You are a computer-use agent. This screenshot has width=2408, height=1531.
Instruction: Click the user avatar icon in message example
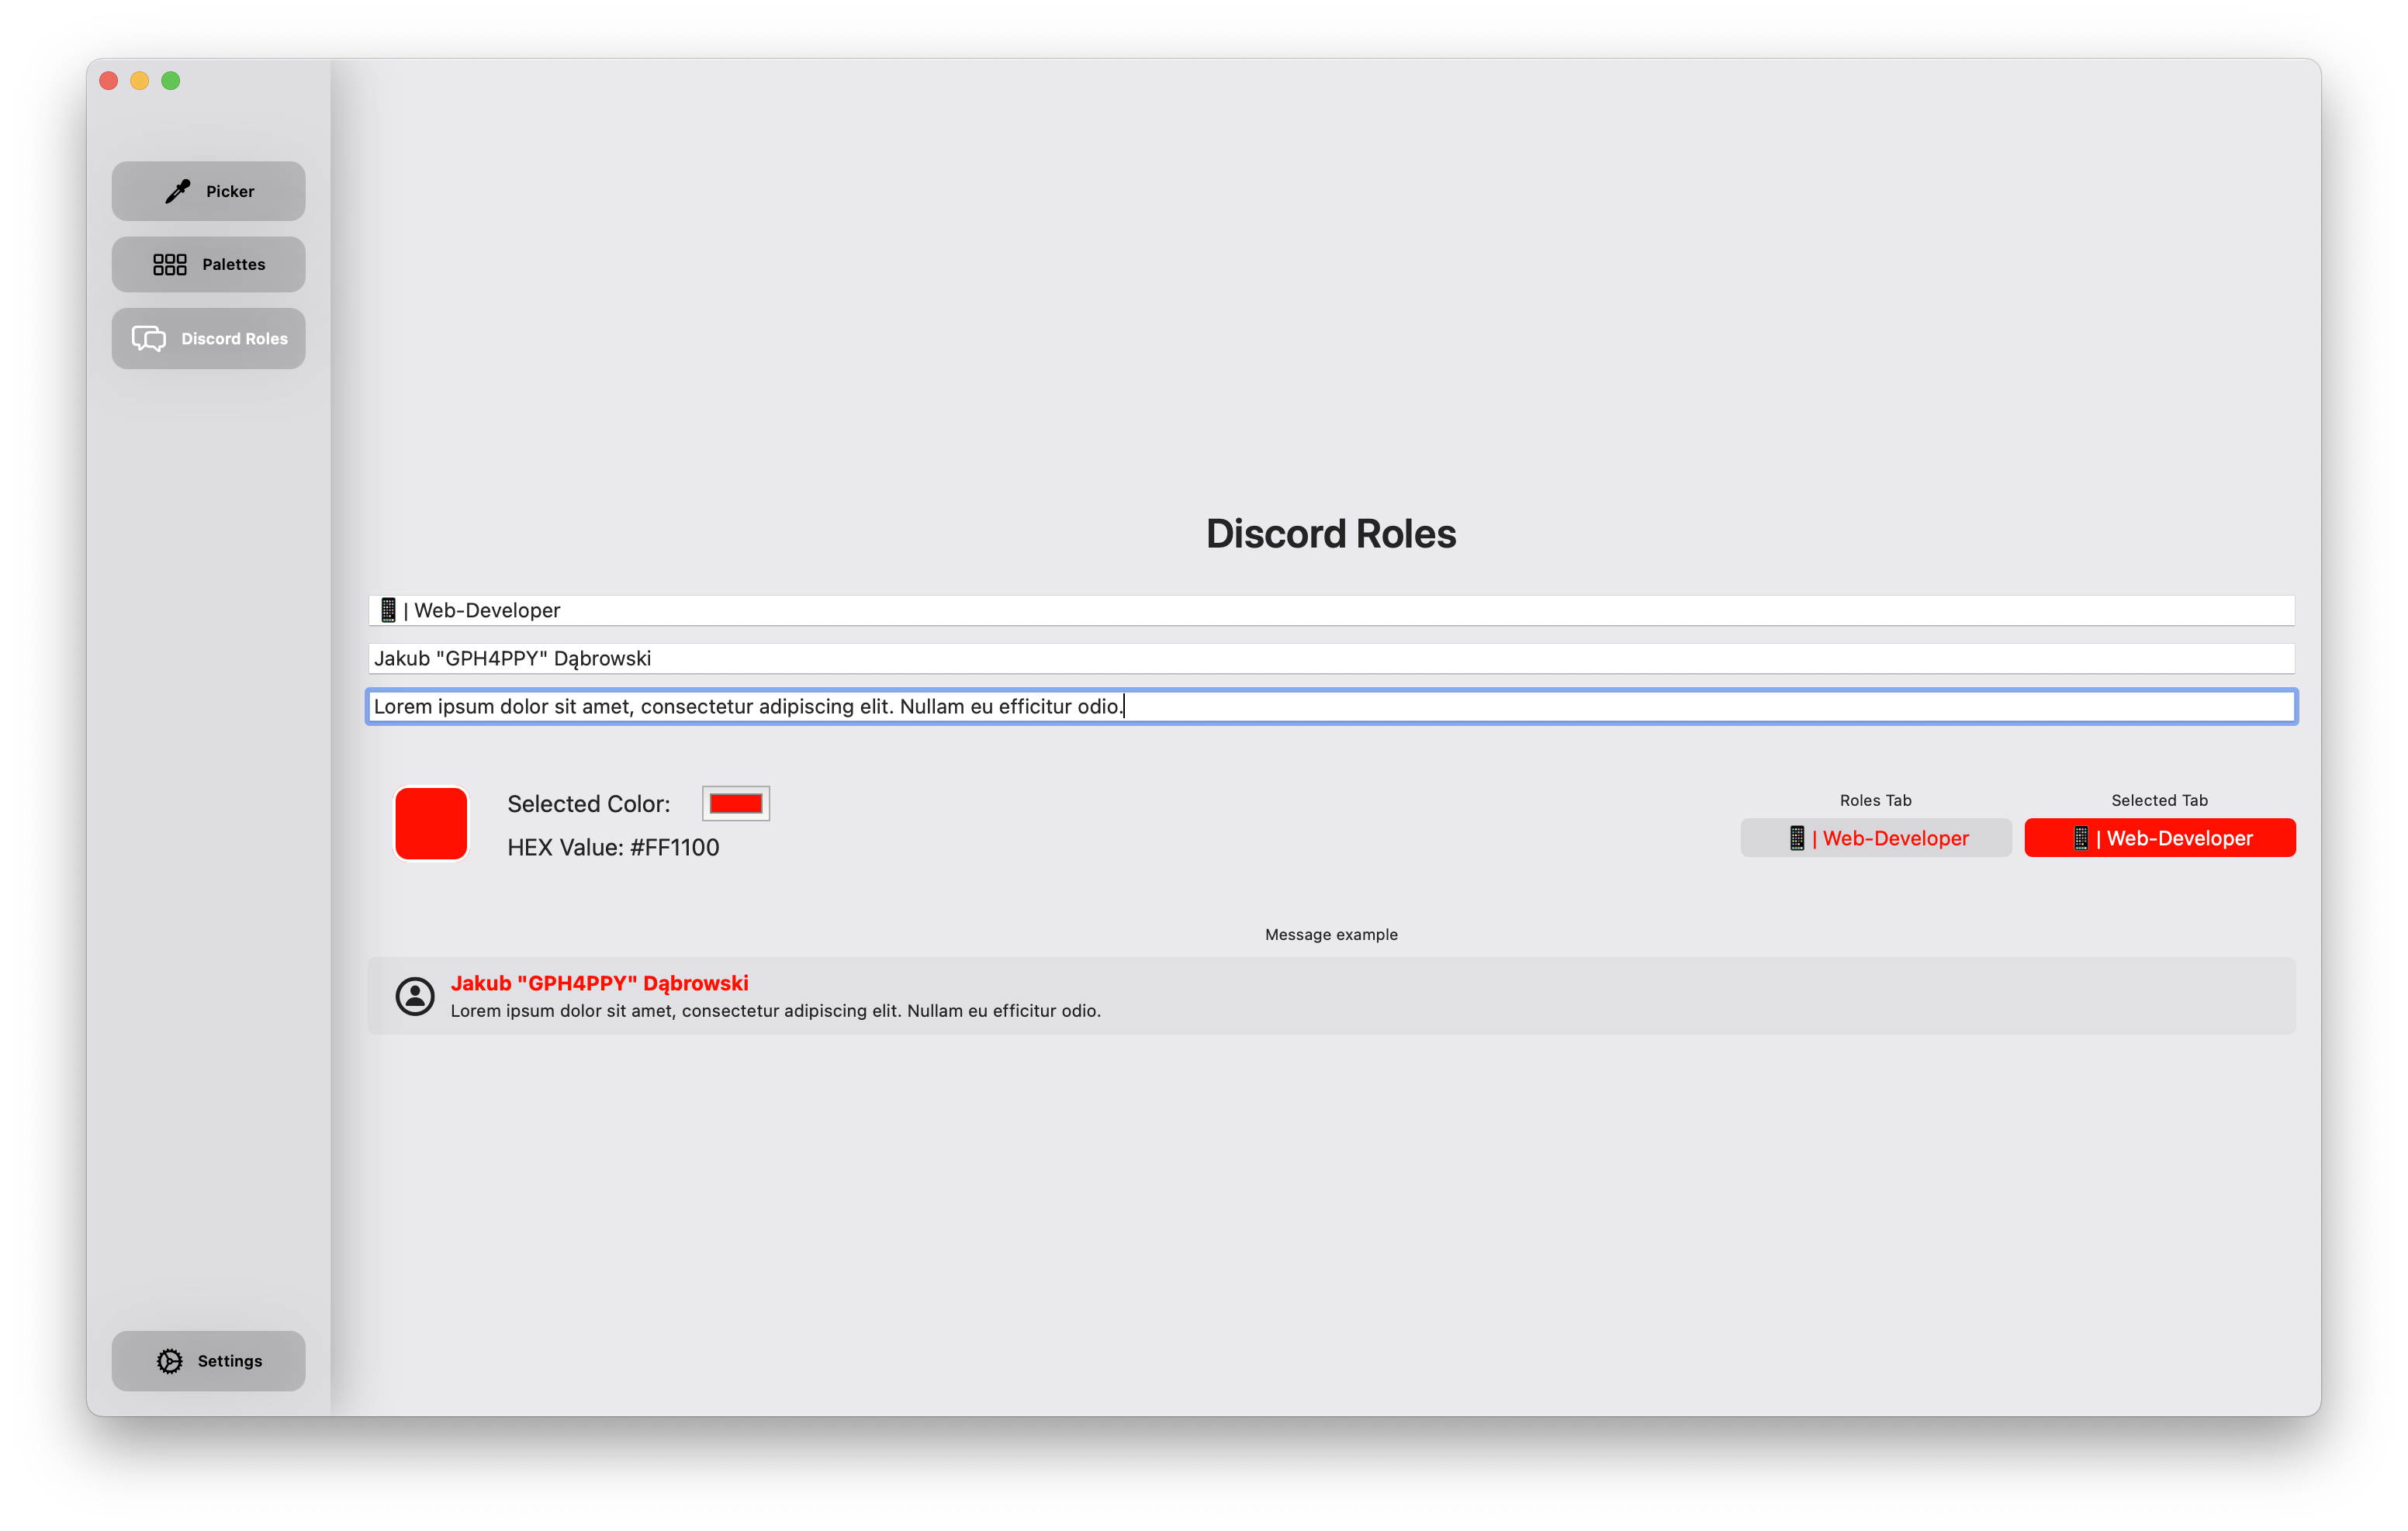[415, 996]
